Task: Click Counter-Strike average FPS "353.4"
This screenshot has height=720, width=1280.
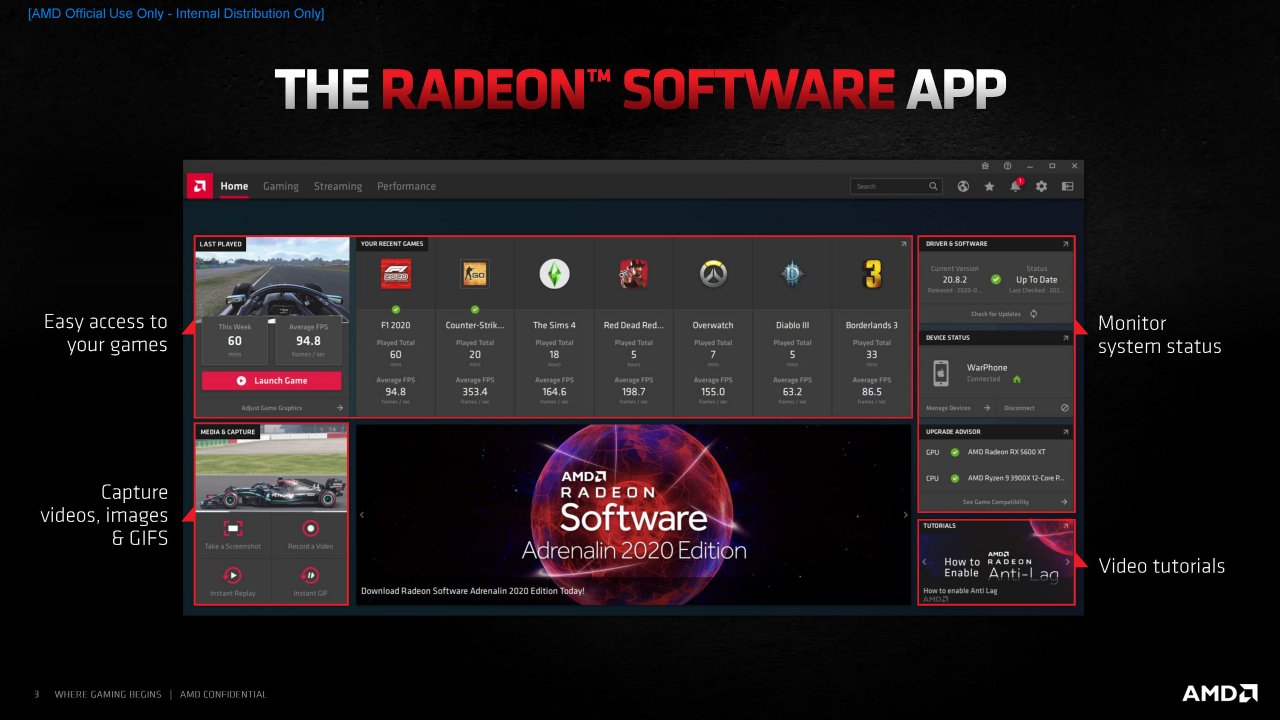Action: (x=475, y=392)
